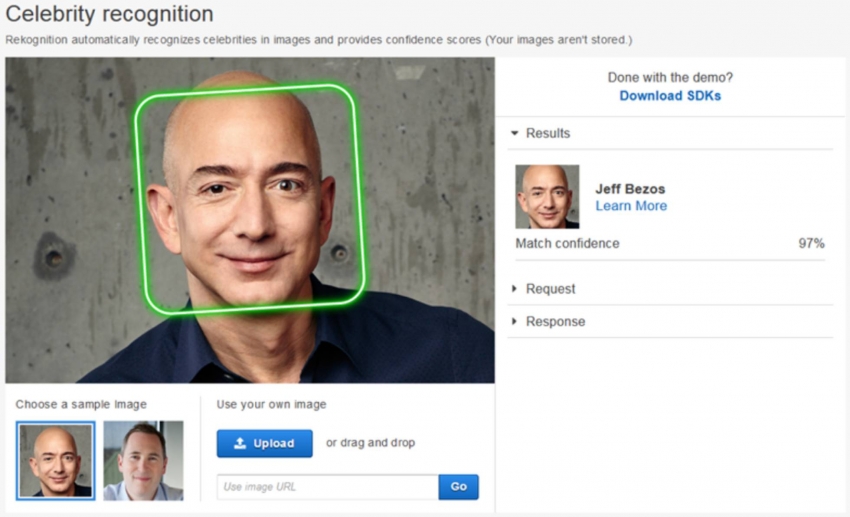This screenshot has width=850, height=517.
Task: Click the 'Choose a sample image' label
Action: 81,404
